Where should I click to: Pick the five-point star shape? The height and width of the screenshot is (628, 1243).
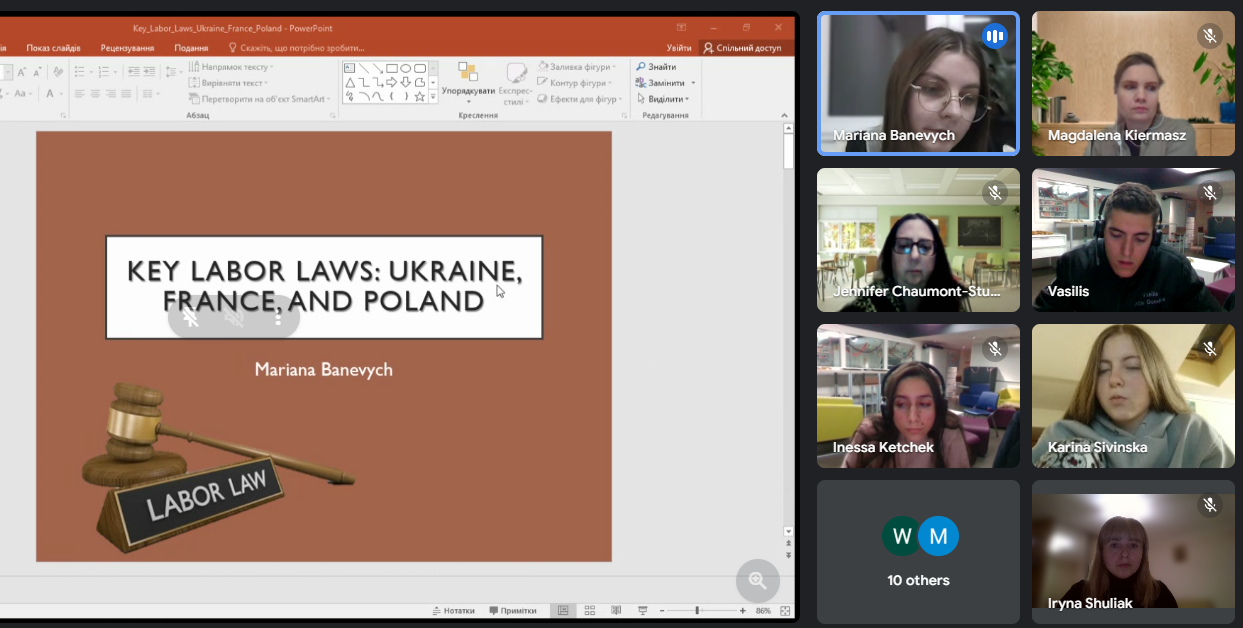tap(419, 97)
